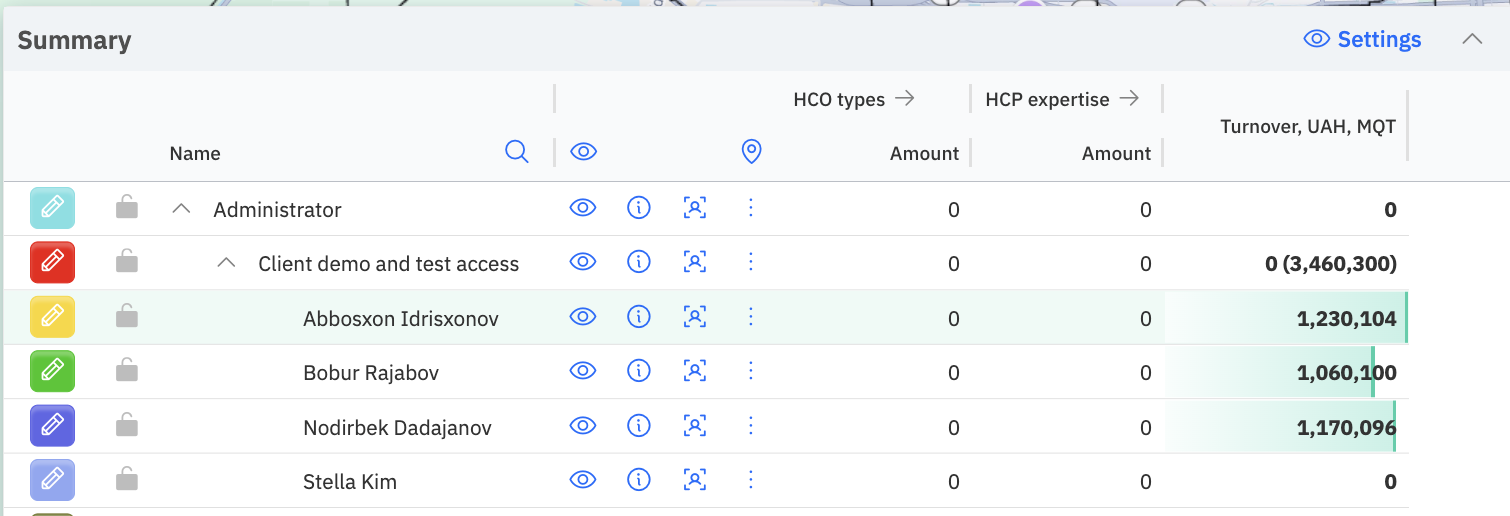Open info icon for Administrator
Image resolution: width=1510 pixels, height=516 pixels.
pyautogui.click(x=639, y=208)
